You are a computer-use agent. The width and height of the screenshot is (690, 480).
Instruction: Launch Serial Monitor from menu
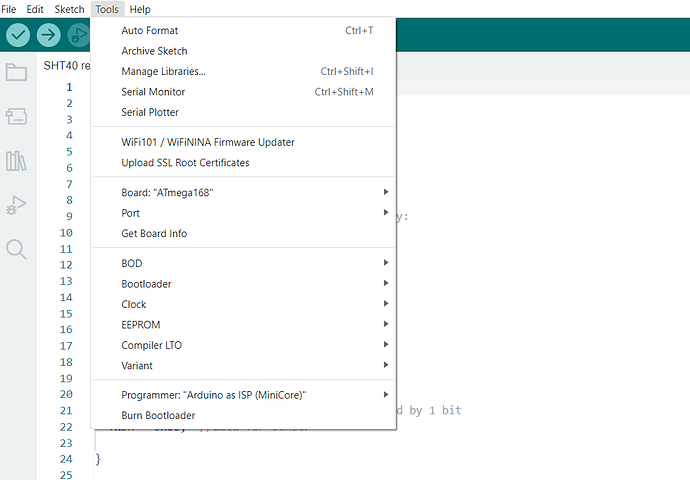pos(243,92)
